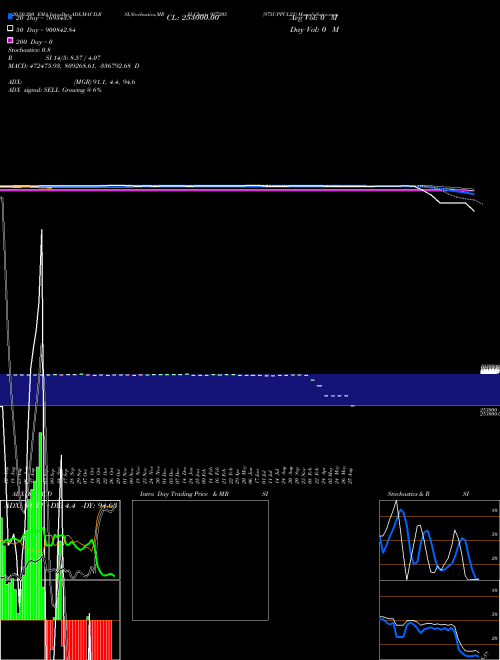Click the ADX line chart panel
Screen dimensions: 500x660
click(60, 540)
